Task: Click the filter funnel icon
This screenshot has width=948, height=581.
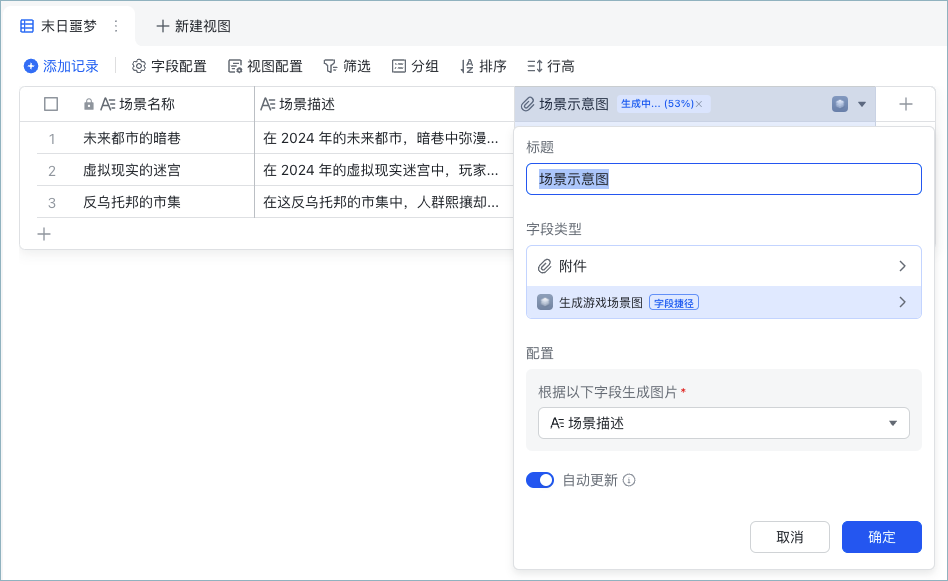Action: click(x=330, y=66)
